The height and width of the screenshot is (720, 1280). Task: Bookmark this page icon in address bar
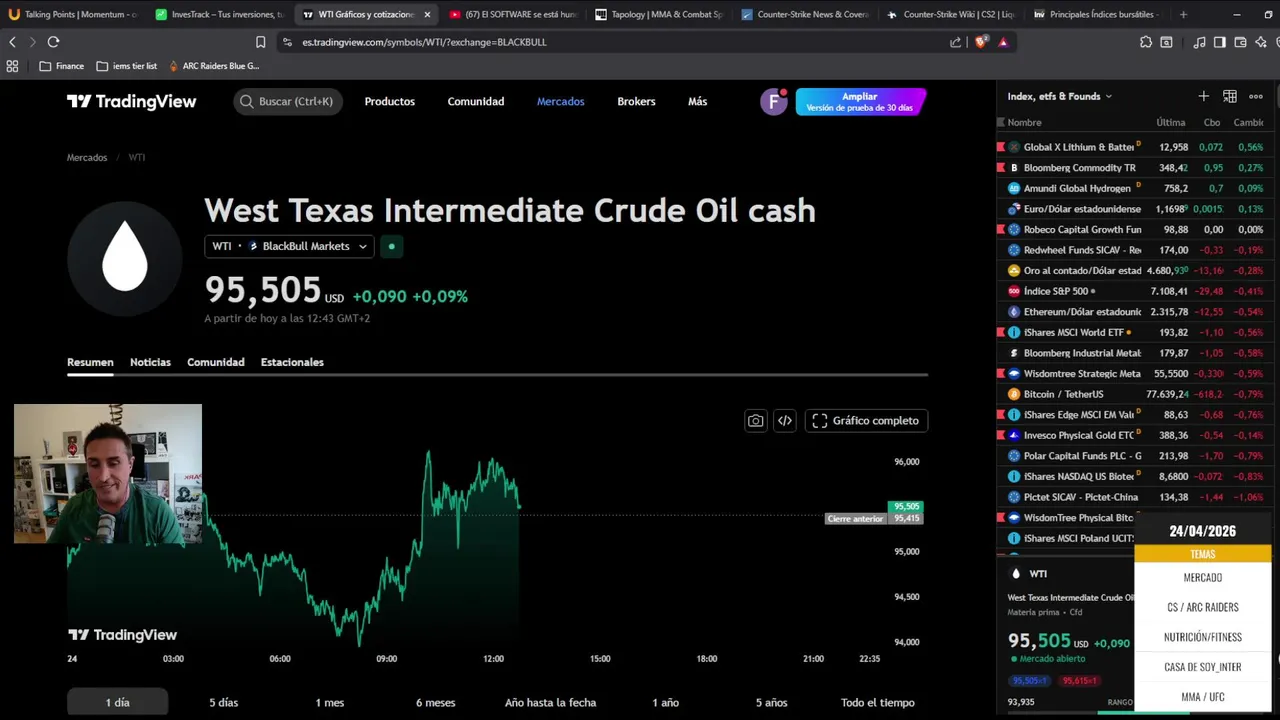coord(261,42)
